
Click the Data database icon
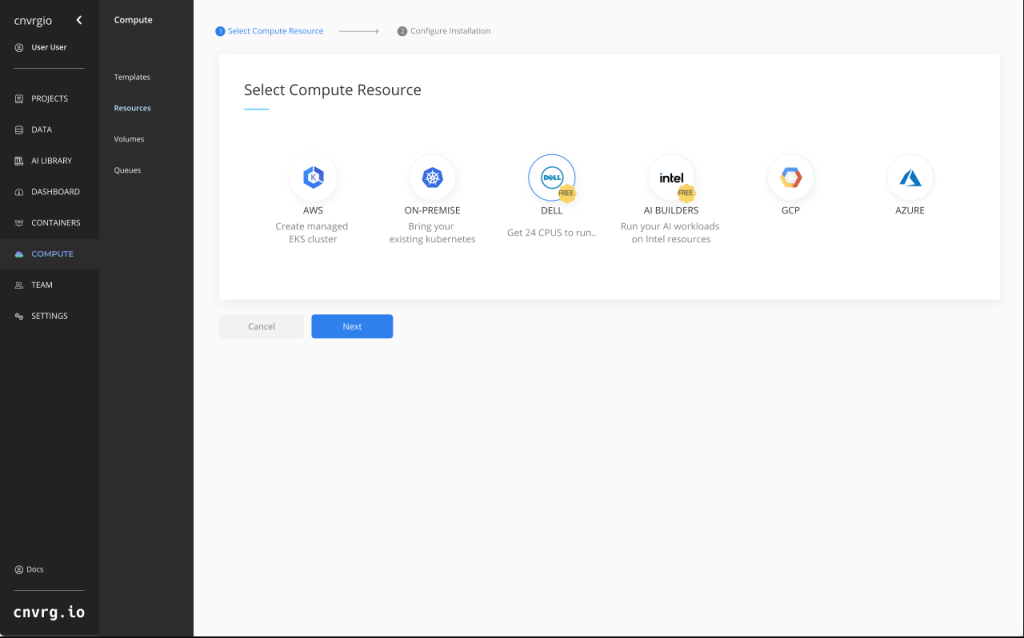(19, 130)
